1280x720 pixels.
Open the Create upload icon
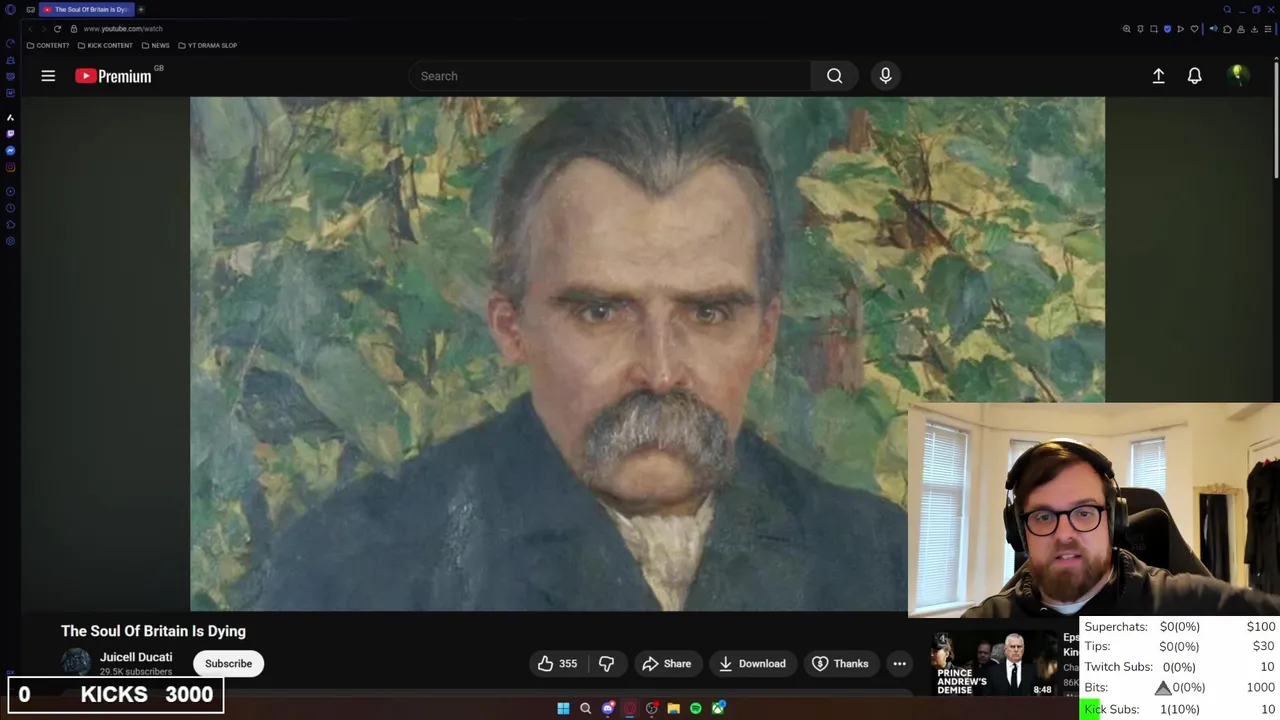tap(1158, 76)
